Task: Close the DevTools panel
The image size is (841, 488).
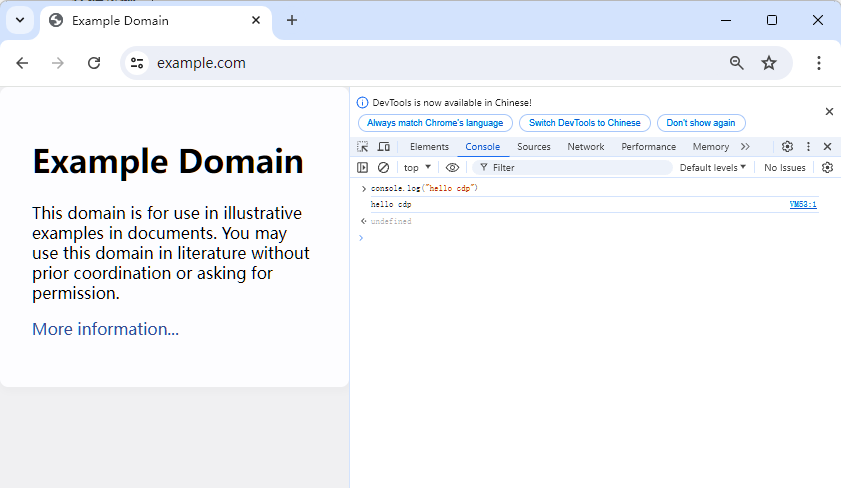Action: (828, 146)
